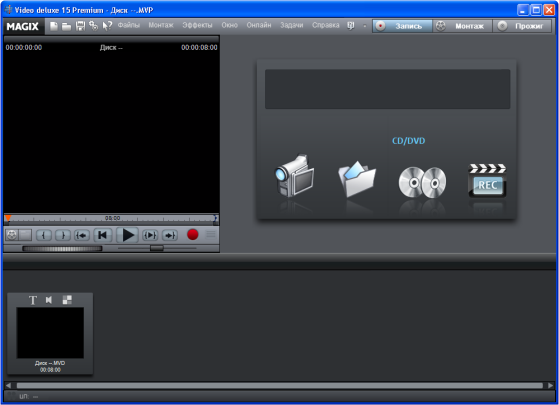559x405 pixels.
Task: Open the Эффекты menu
Action: (x=197, y=25)
